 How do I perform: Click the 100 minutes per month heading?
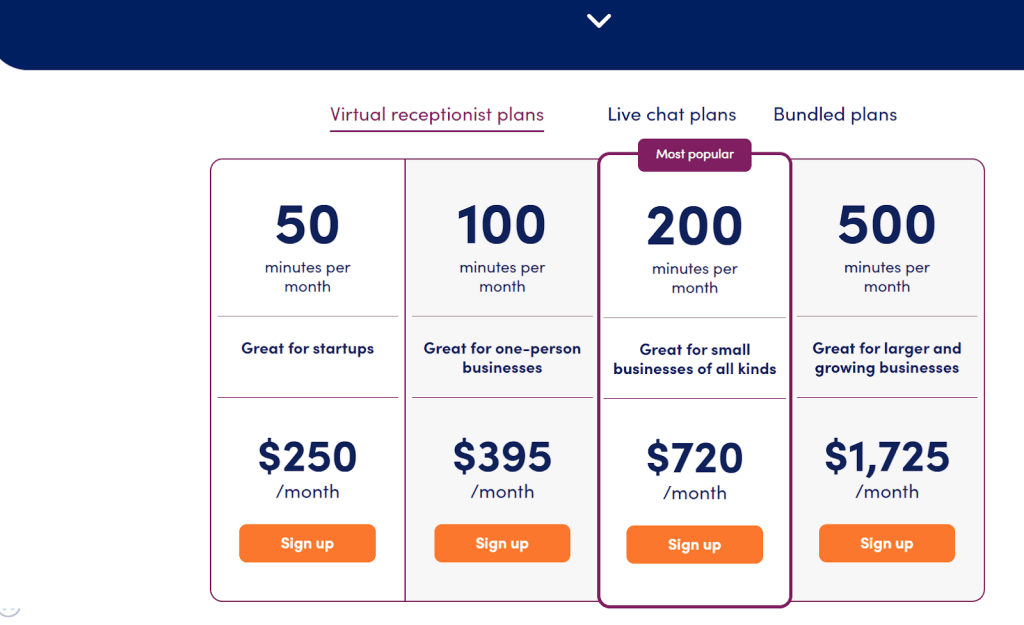point(502,224)
